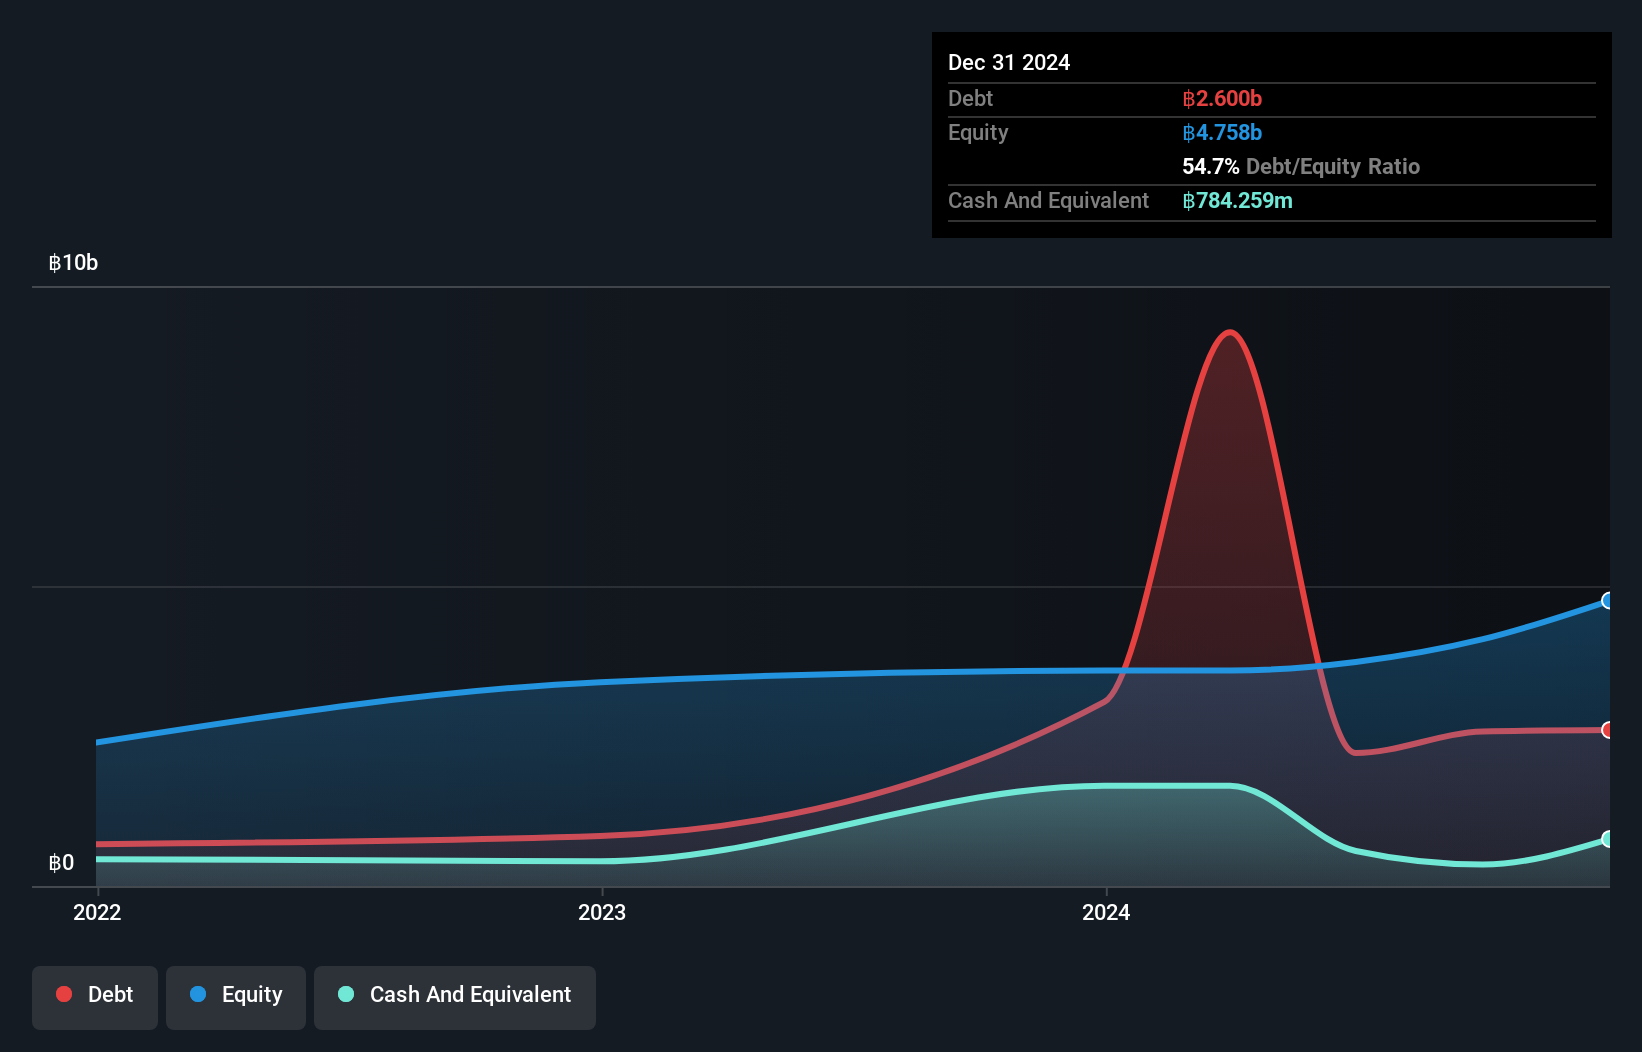Image resolution: width=1642 pixels, height=1052 pixels.
Task: Select the 2023 axis label
Action: (x=601, y=912)
